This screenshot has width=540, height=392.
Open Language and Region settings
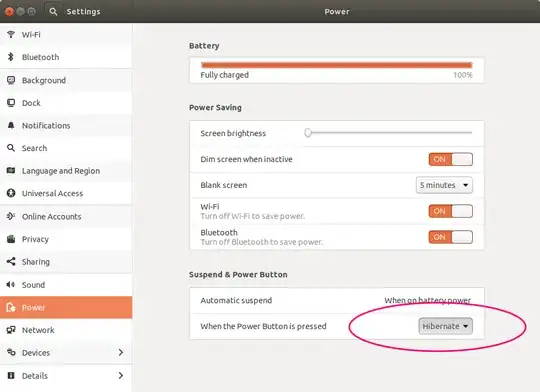[x=66, y=171]
